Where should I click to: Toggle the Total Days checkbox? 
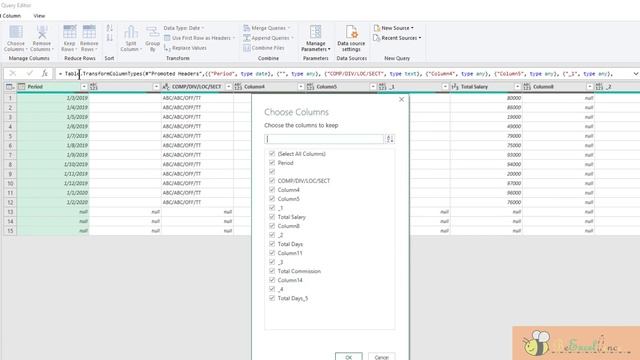(x=272, y=244)
